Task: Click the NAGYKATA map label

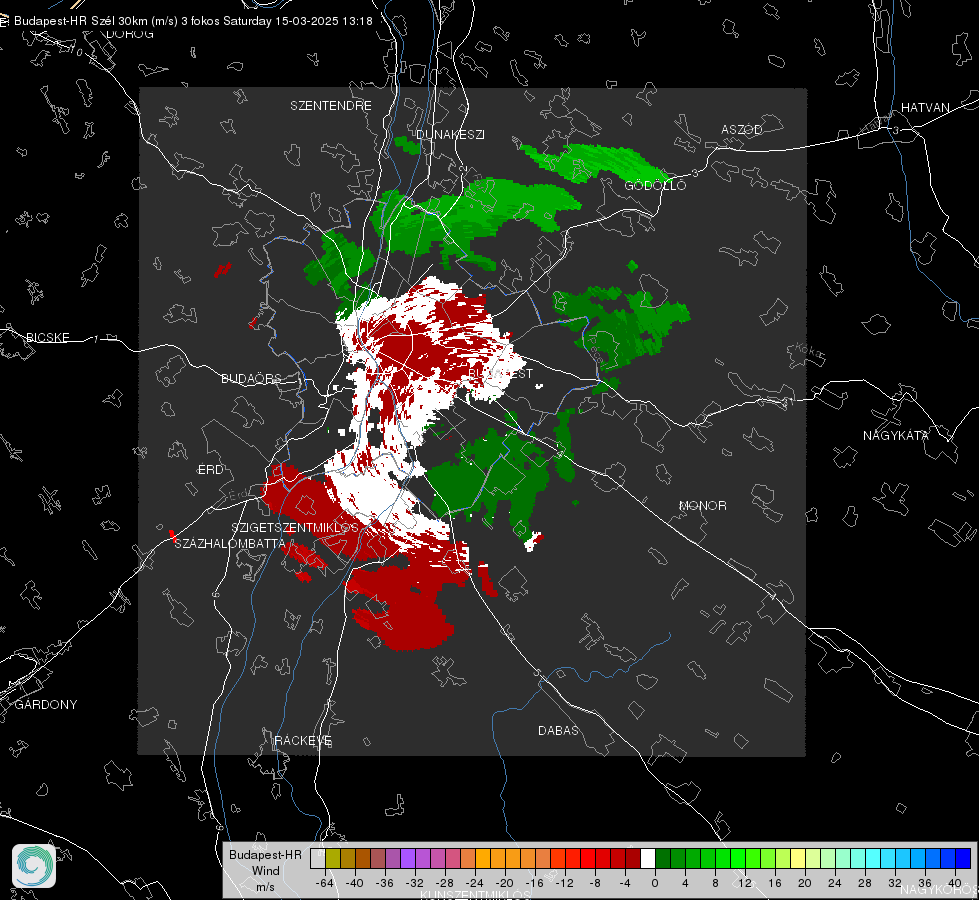Action: tap(896, 436)
